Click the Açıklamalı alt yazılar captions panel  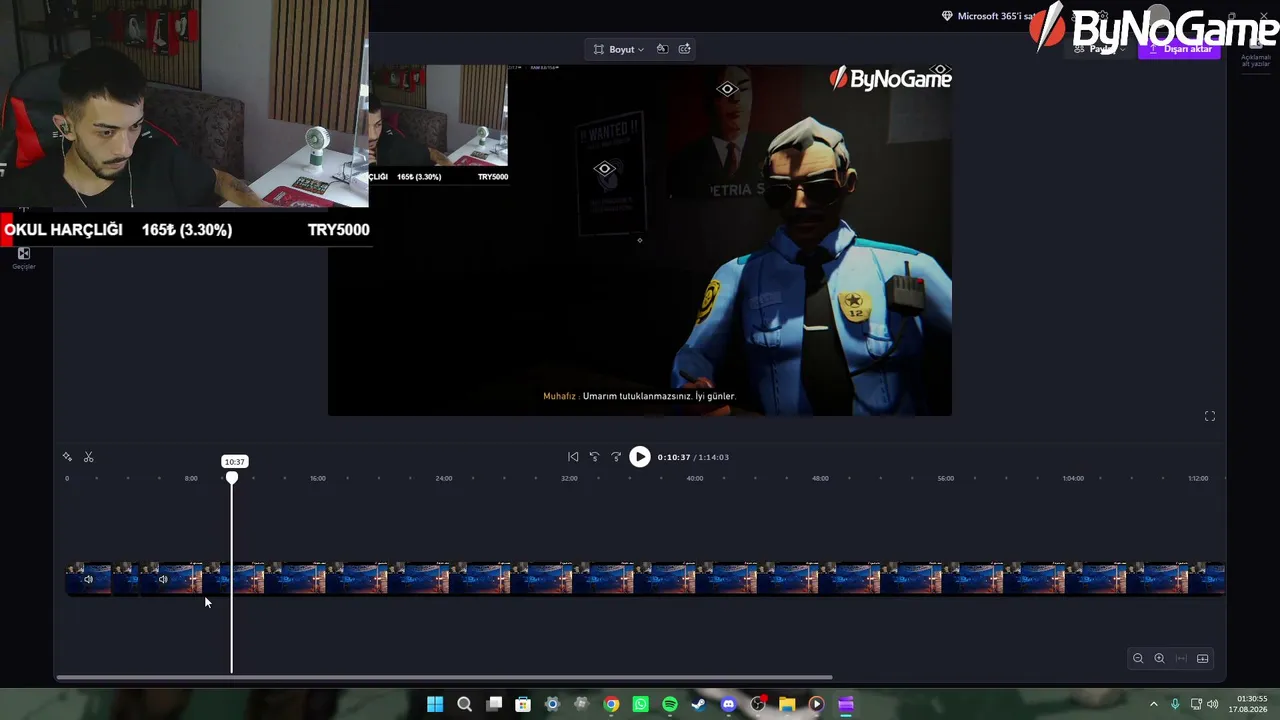[1256, 53]
